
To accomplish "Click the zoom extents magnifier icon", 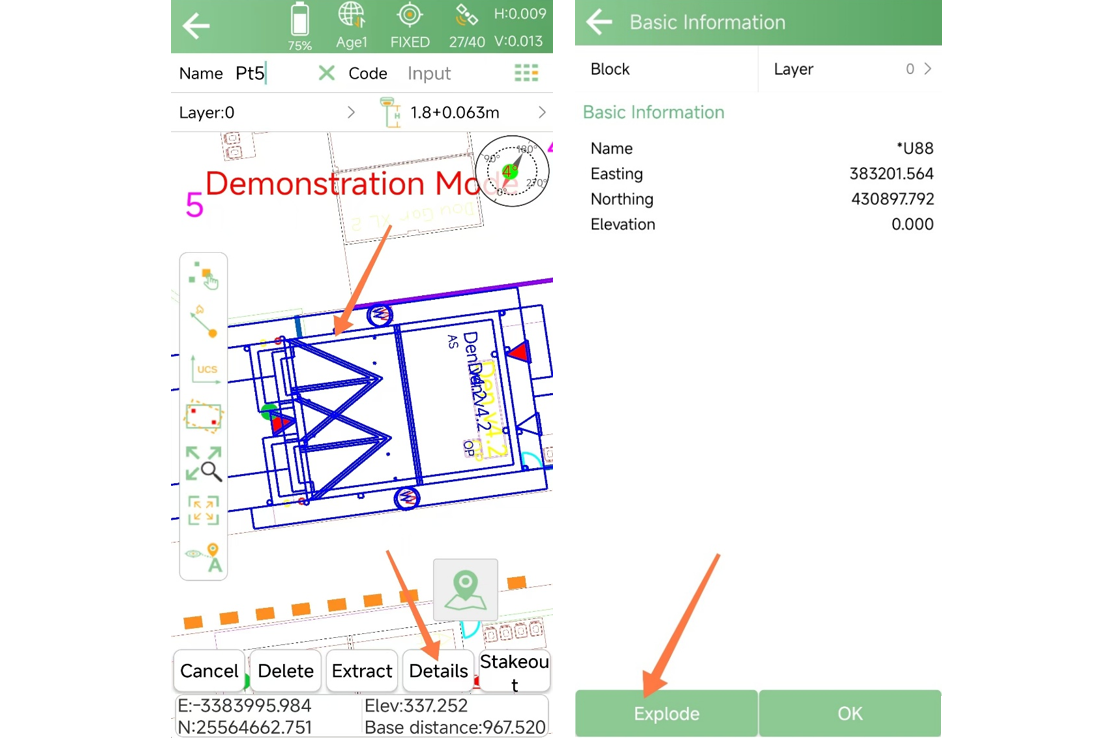I will click(203, 463).
